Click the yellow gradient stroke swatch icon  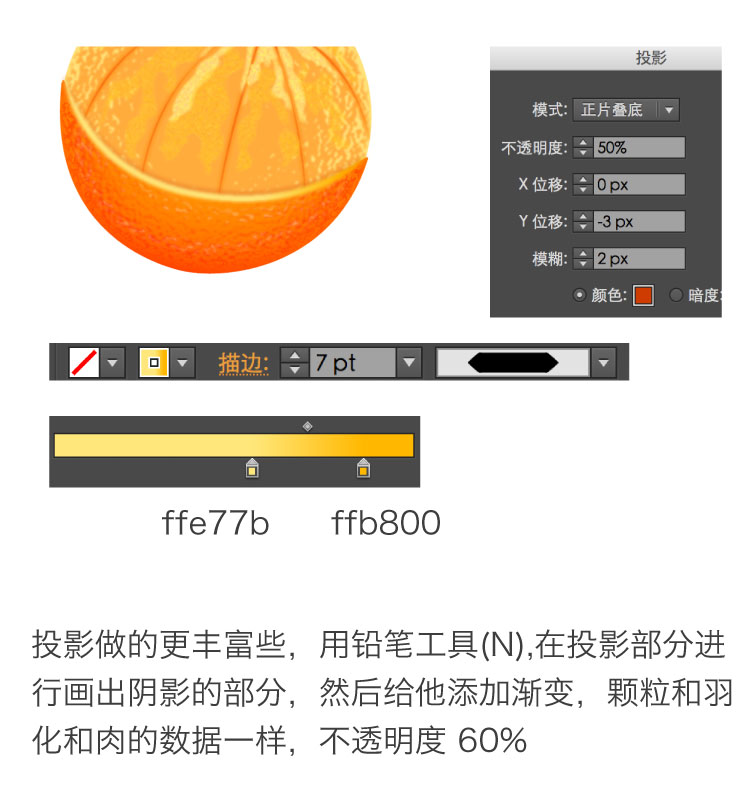point(154,362)
